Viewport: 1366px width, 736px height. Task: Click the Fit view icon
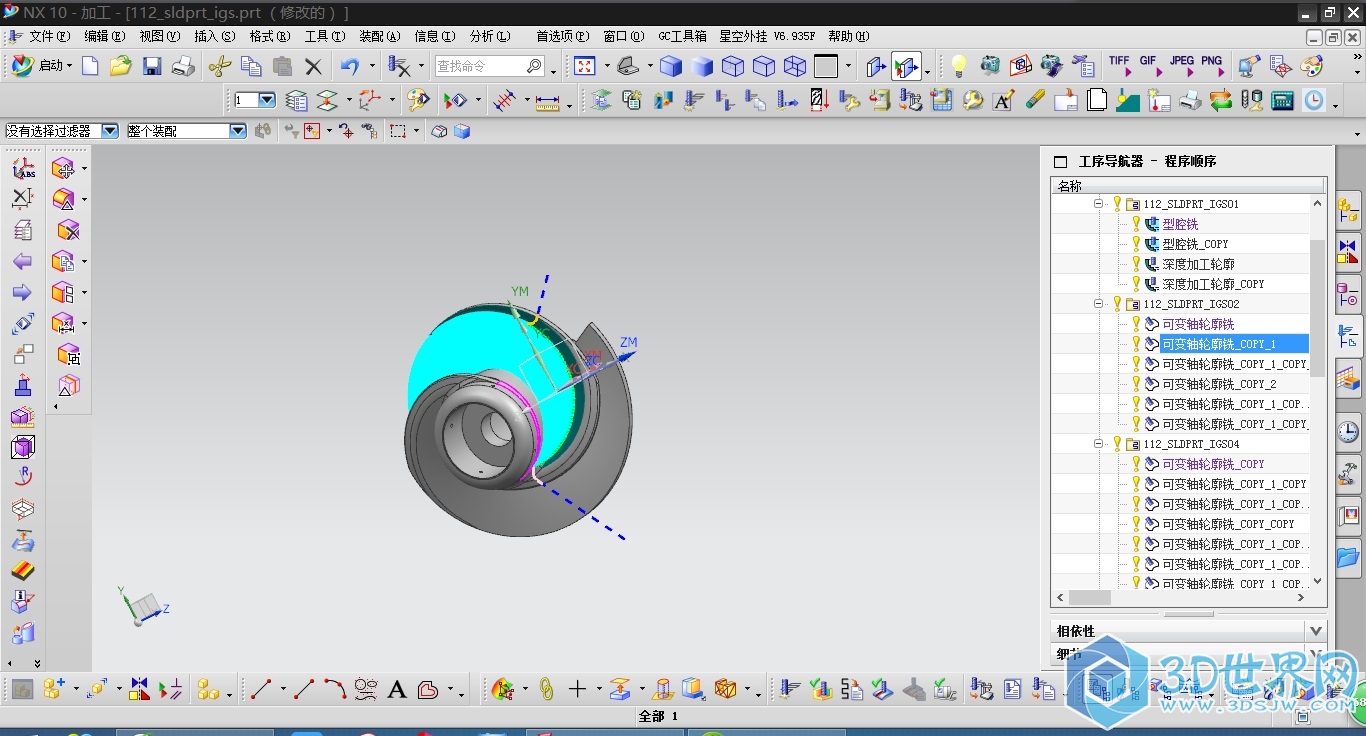point(585,66)
